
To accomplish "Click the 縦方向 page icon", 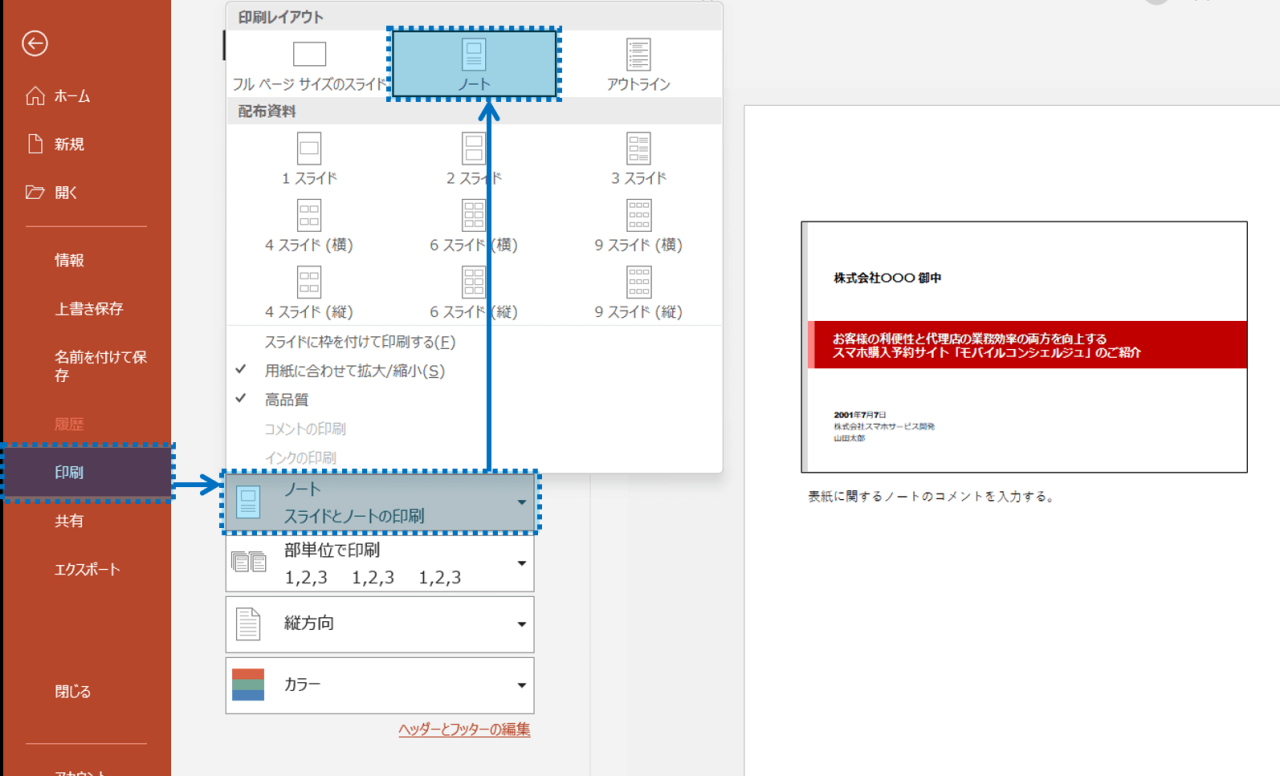I will (x=247, y=624).
